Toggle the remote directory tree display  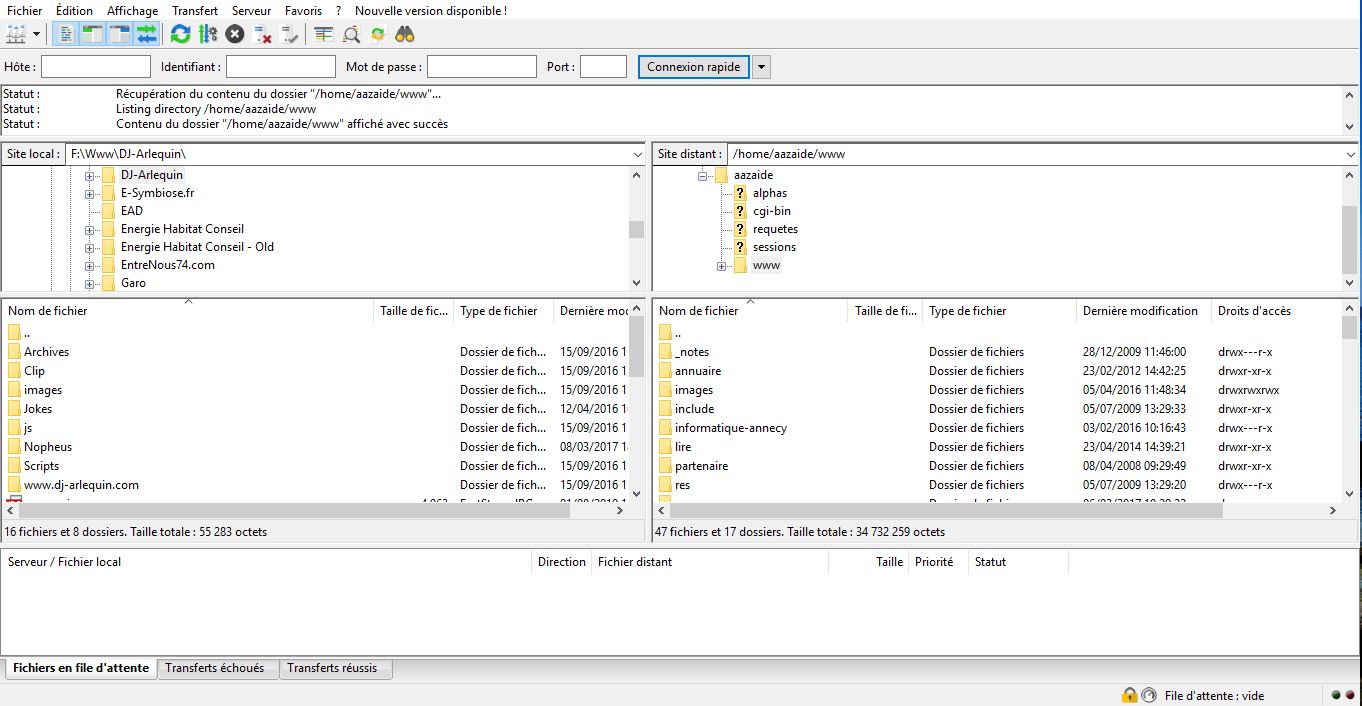click(x=119, y=34)
